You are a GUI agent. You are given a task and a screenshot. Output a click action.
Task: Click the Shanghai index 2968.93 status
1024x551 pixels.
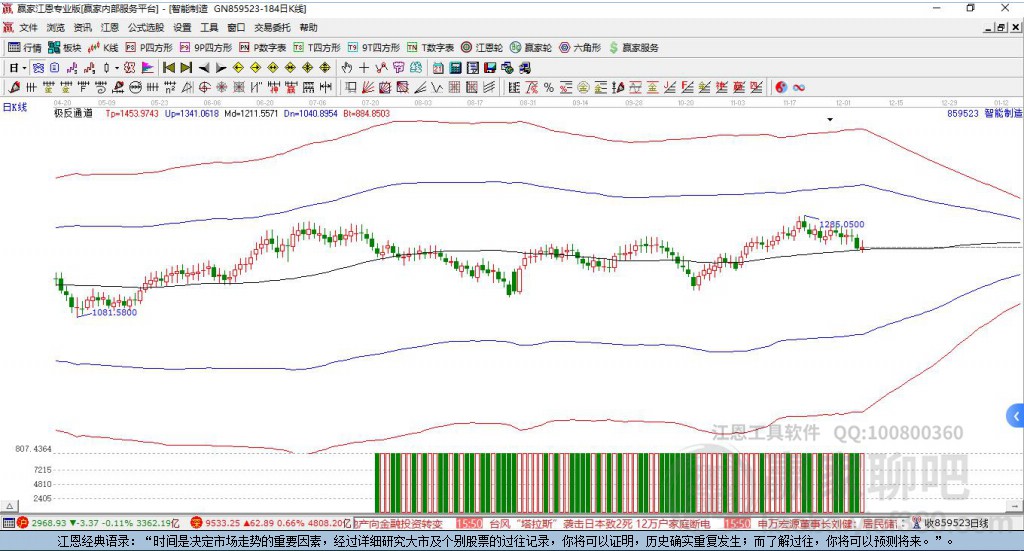click(x=98, y=523)
